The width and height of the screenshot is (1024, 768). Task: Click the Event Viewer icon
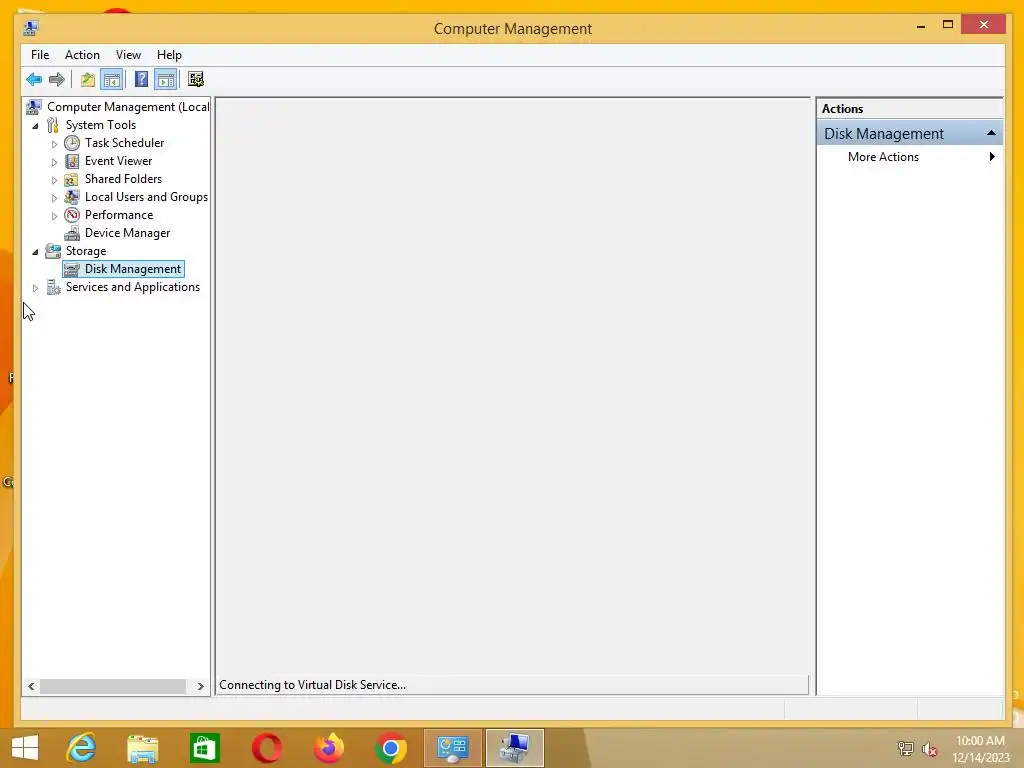pyautogui.click(x=72, y=161)
